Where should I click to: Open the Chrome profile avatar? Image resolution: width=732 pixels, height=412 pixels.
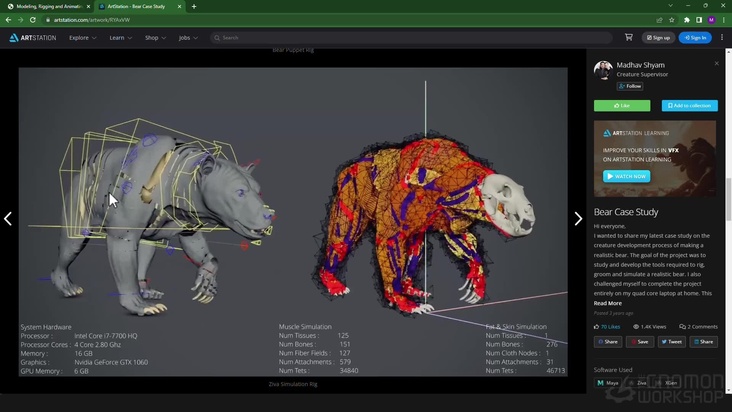click(x=711, y=20)
